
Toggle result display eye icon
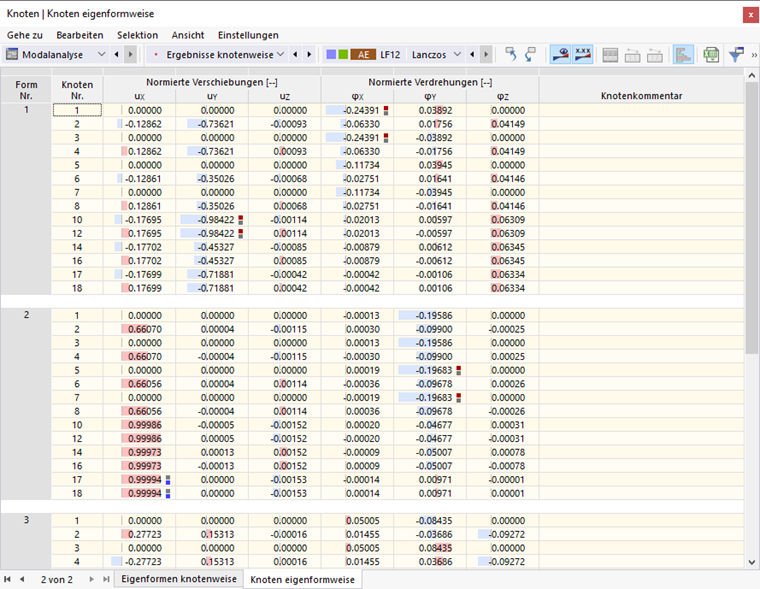click(x=560, y=54)
